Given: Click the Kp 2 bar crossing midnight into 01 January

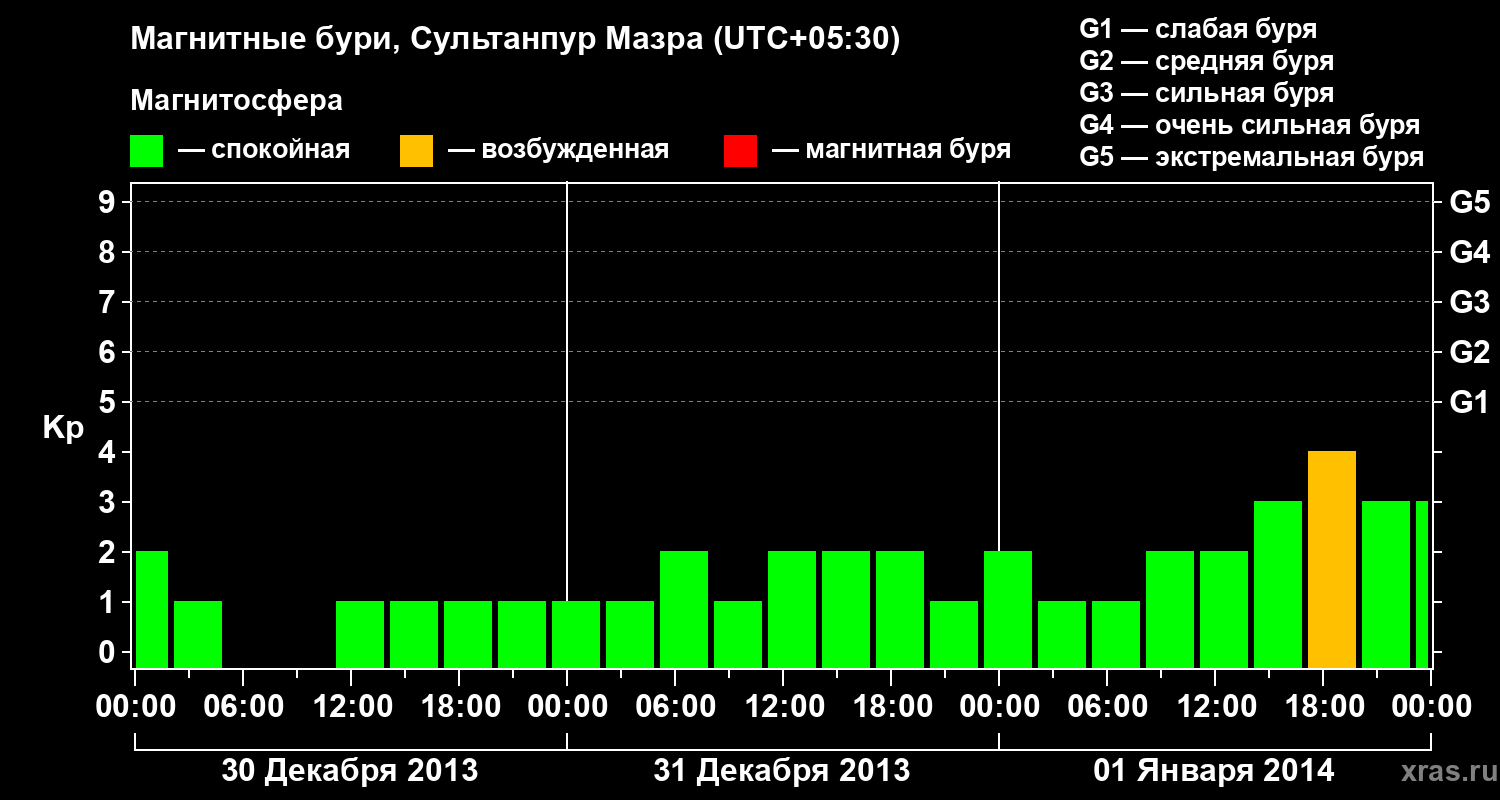Looking at the screenshot, I should point(1008,609).
